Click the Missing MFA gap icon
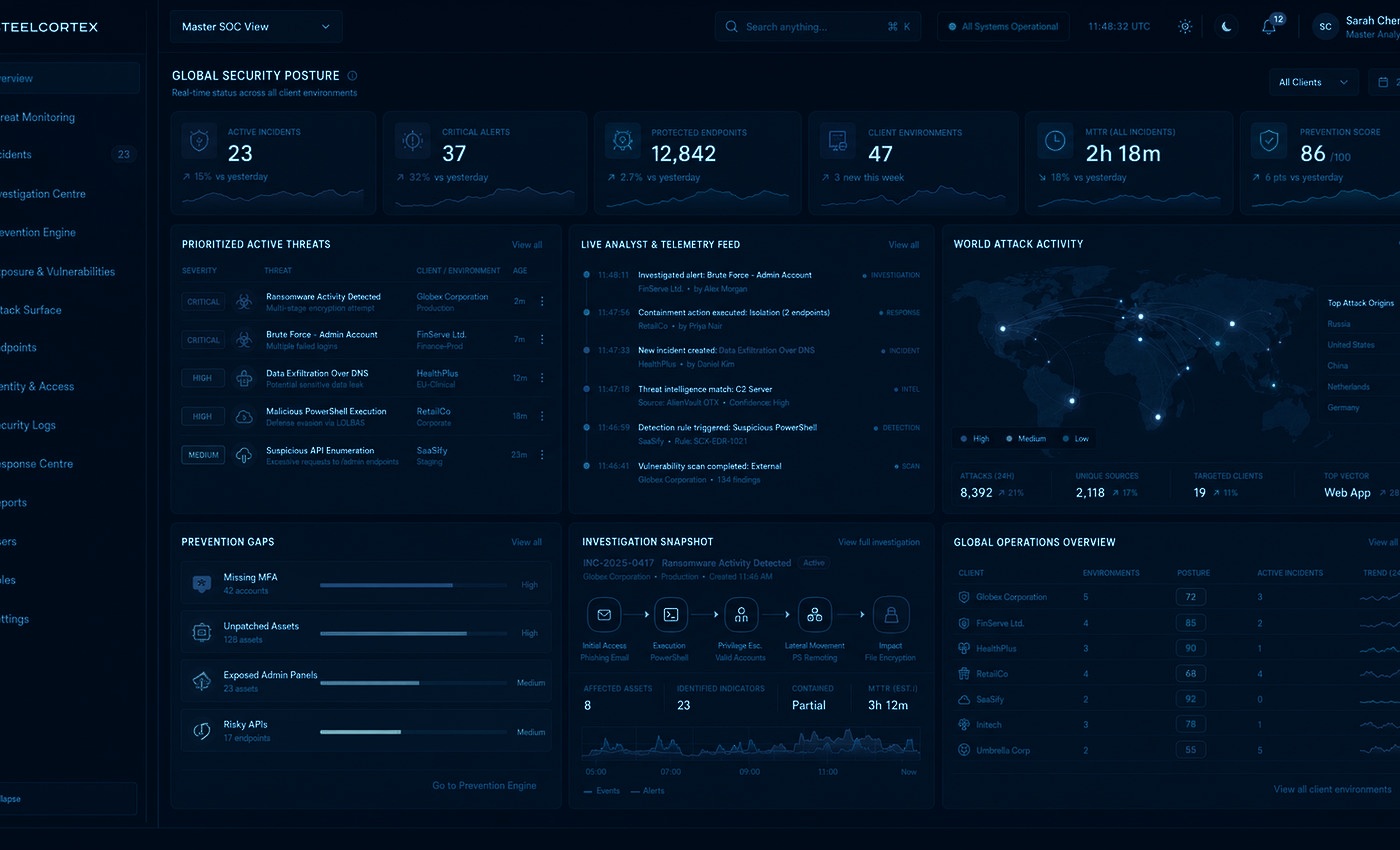The height and width of the screenshot is (850, 1400). (201, 584)
